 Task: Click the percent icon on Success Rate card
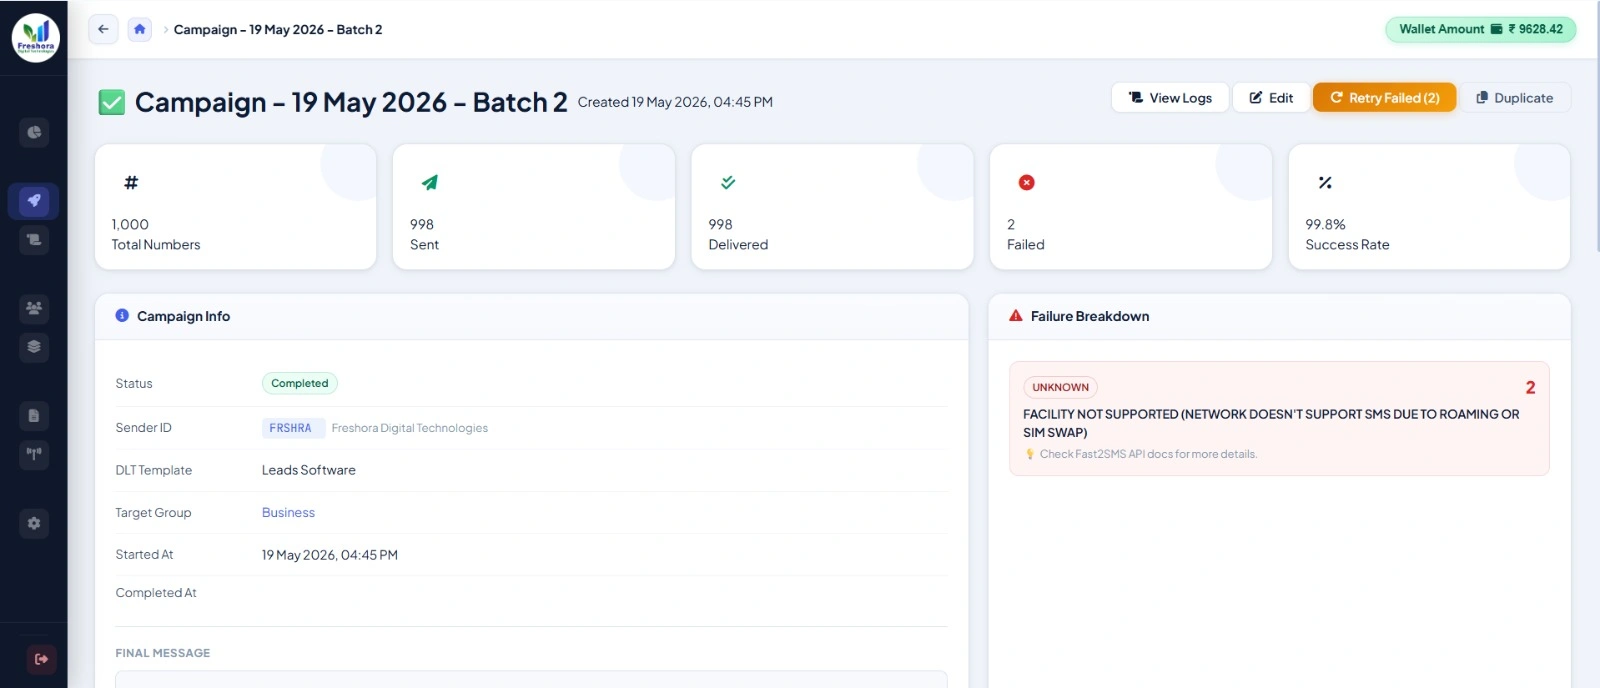click(1325, 182)
